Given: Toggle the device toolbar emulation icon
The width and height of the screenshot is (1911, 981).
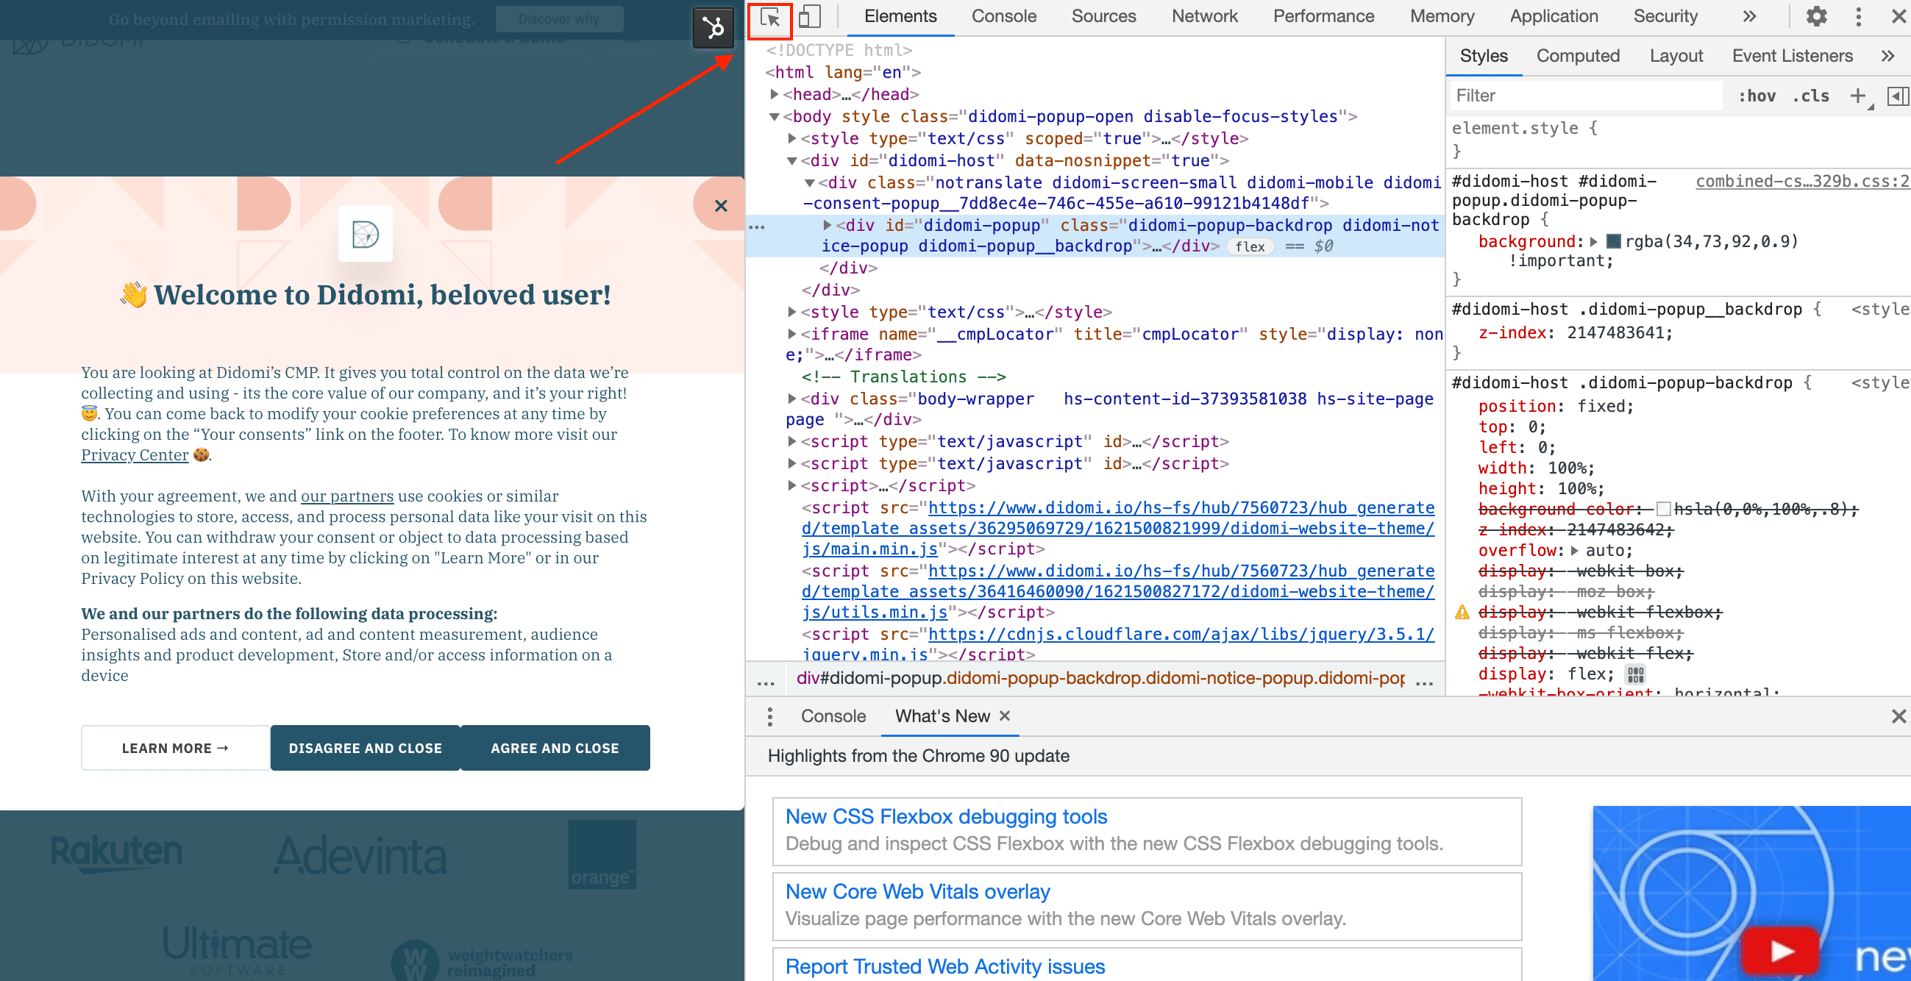Looking at the screenshot, I should (x=810, y=16).
